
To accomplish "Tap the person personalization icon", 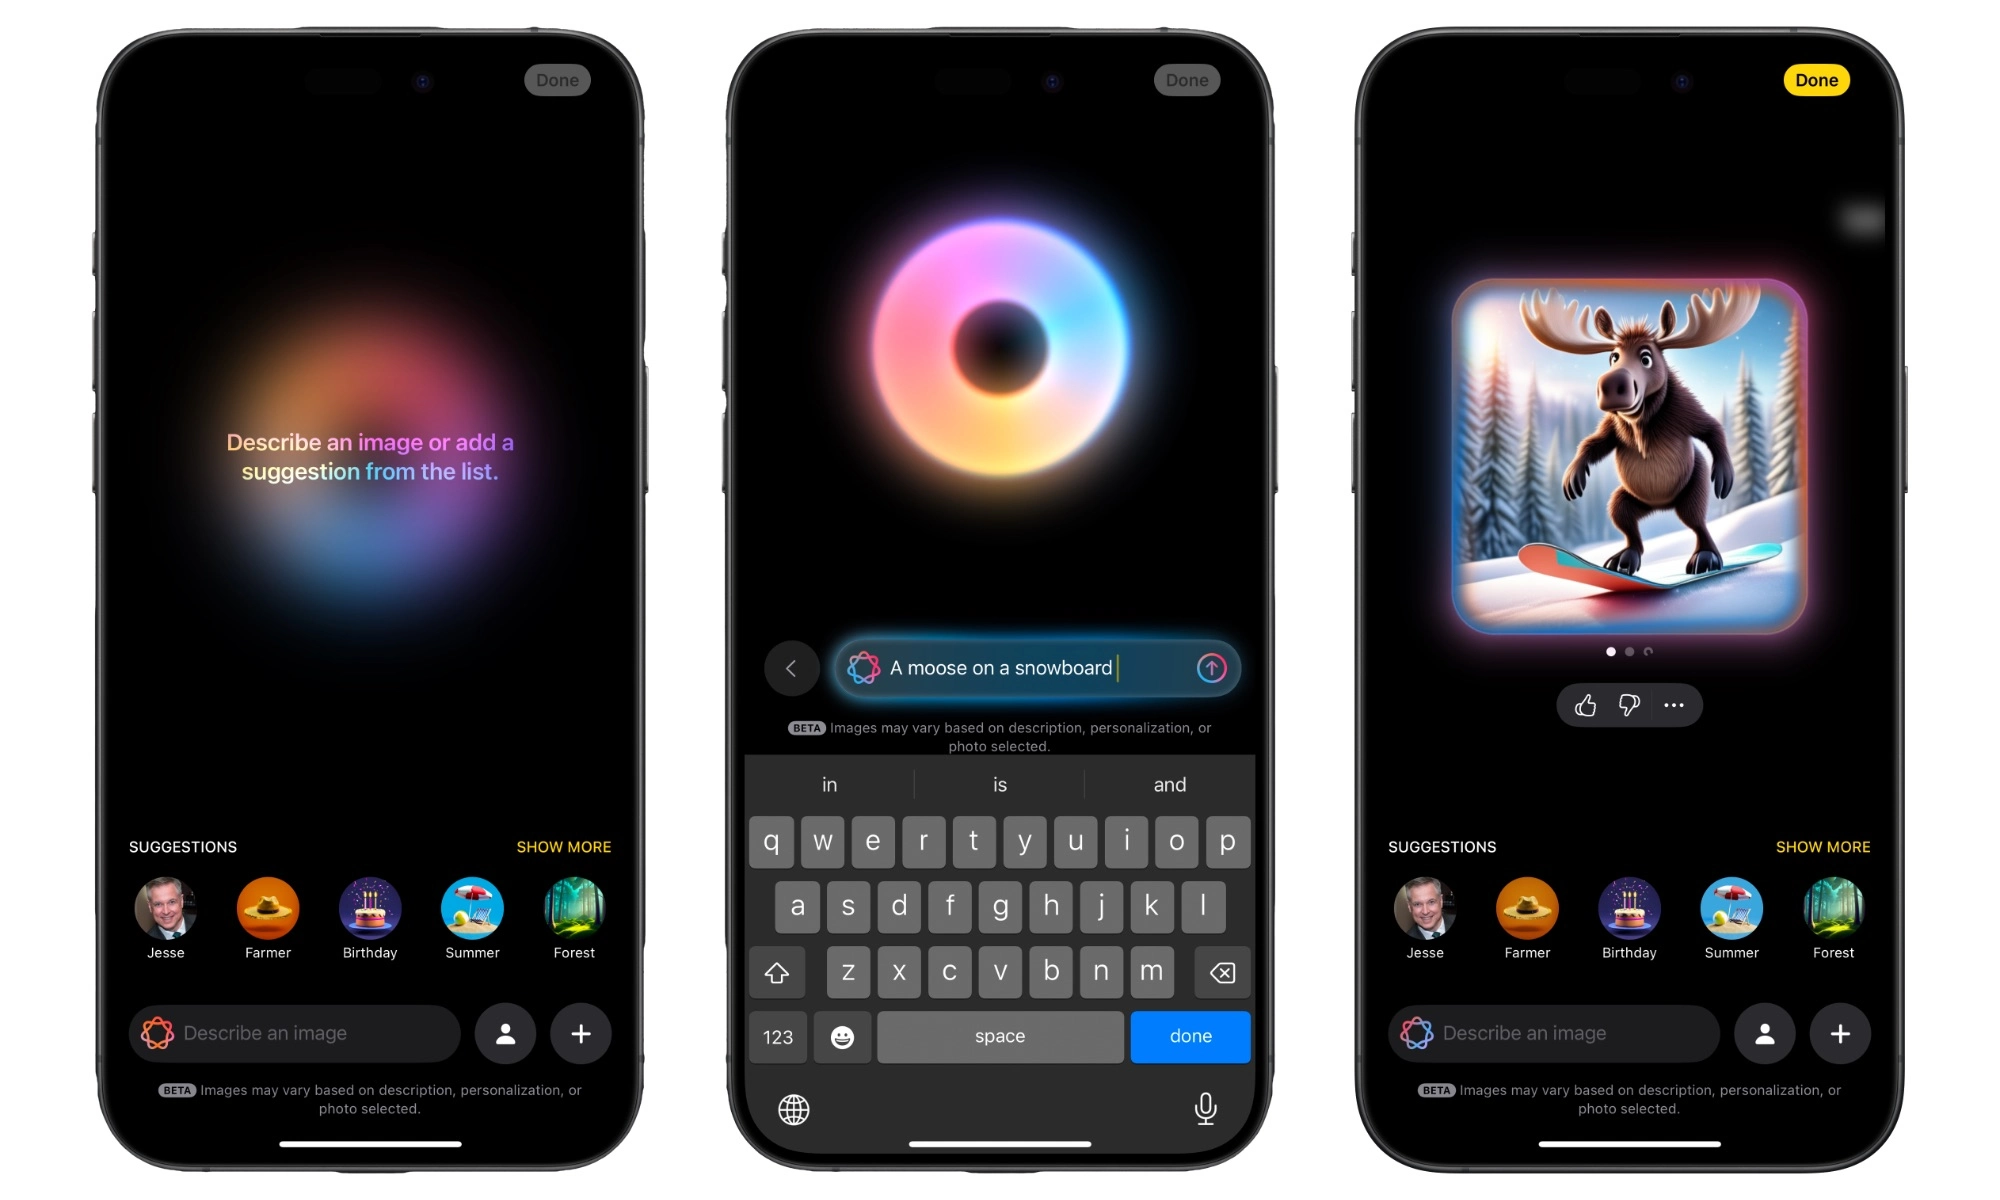I will [x=504, y=1033].
